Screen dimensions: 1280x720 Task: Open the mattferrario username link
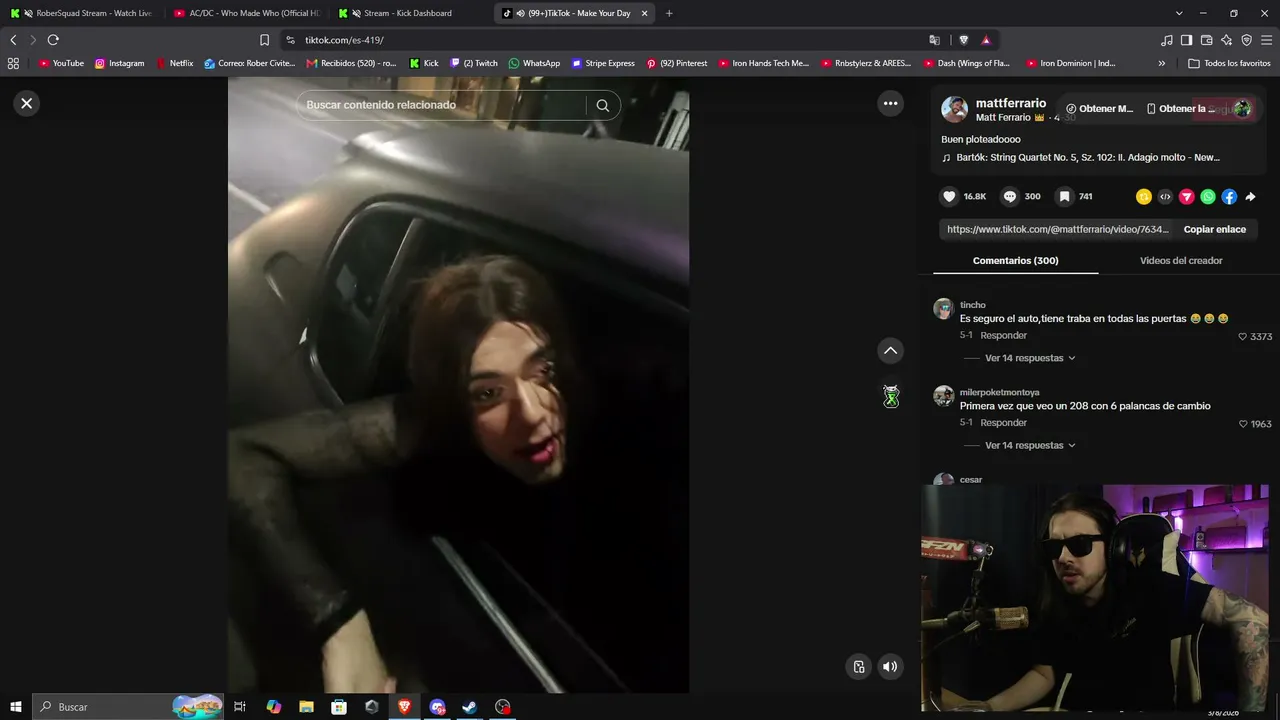click(x=1011, y=103)
